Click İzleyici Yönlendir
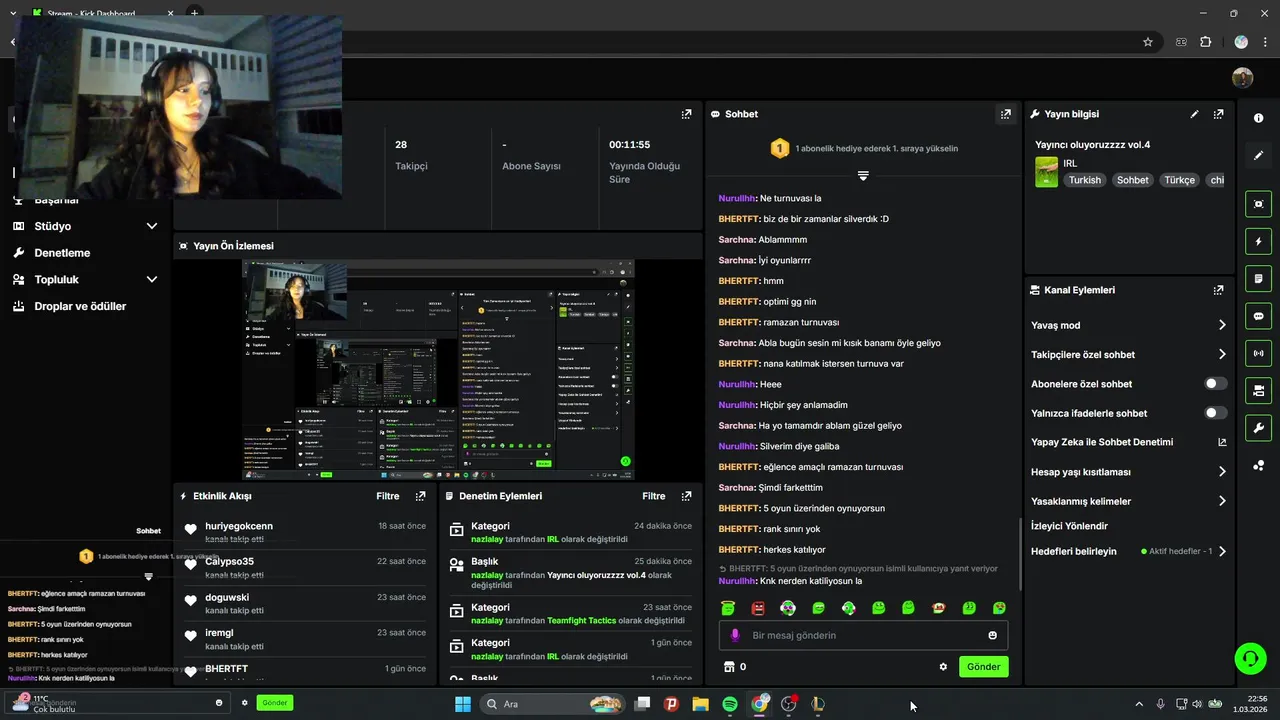Image resolution: width=1280 pixels, height=720 pixels. (x=1069, y=526)
